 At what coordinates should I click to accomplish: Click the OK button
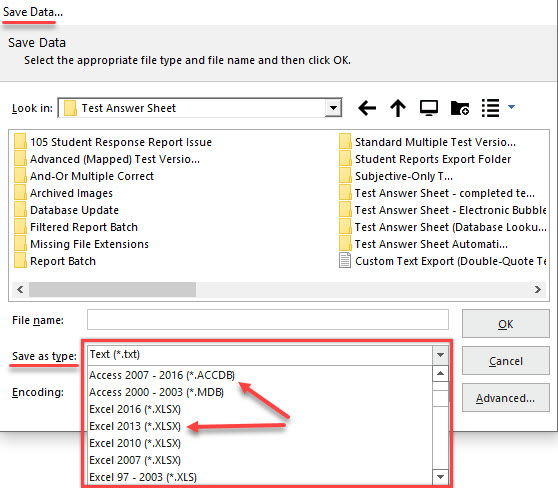click(506, 324)
